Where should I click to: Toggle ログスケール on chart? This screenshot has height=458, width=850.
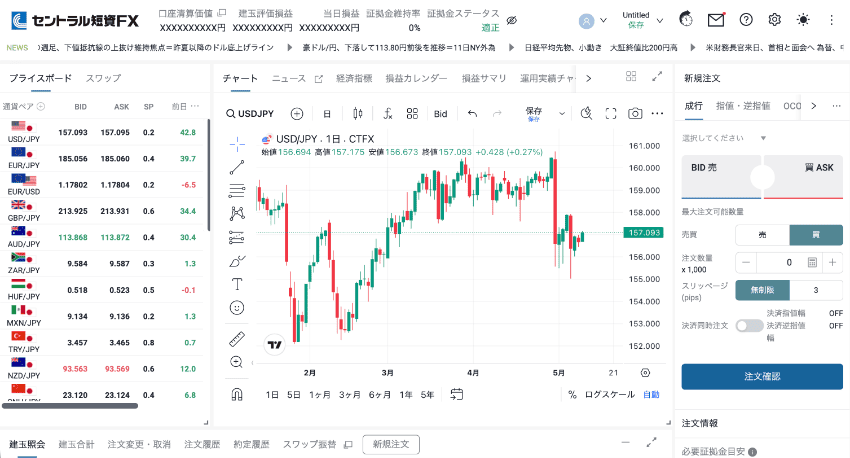[x=610, y=395]
